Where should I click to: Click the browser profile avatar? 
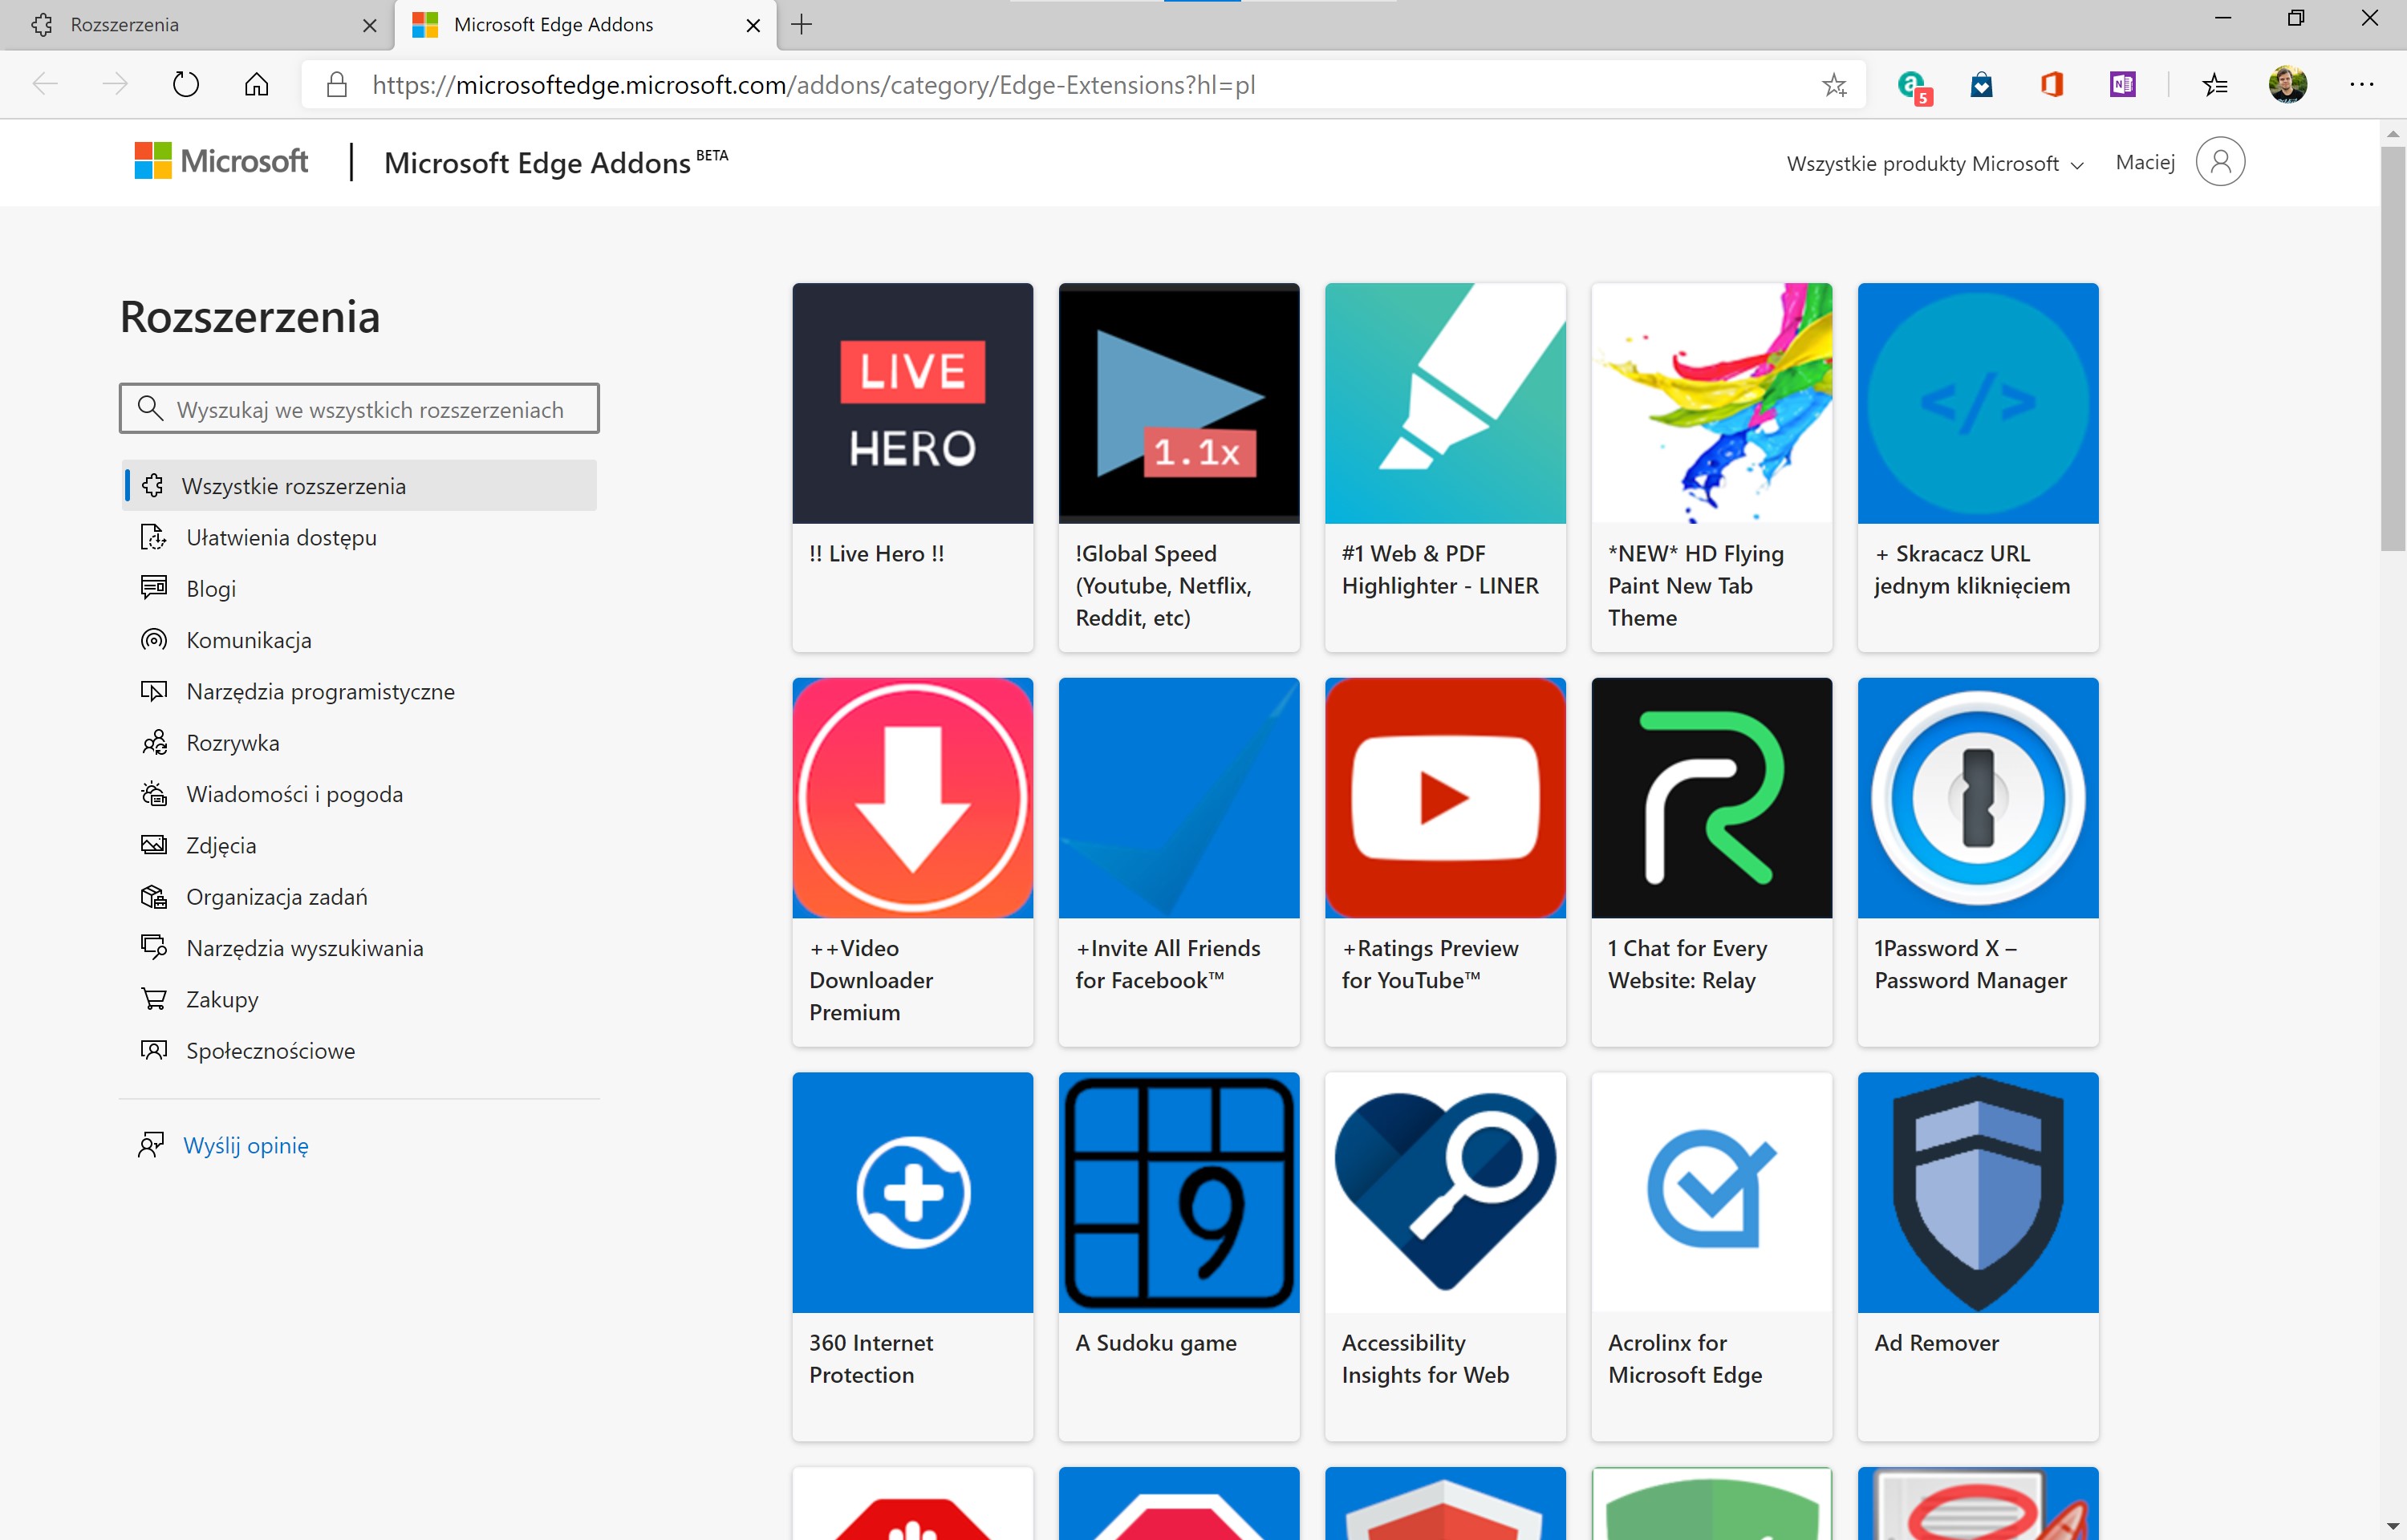tap(2288, 85)
